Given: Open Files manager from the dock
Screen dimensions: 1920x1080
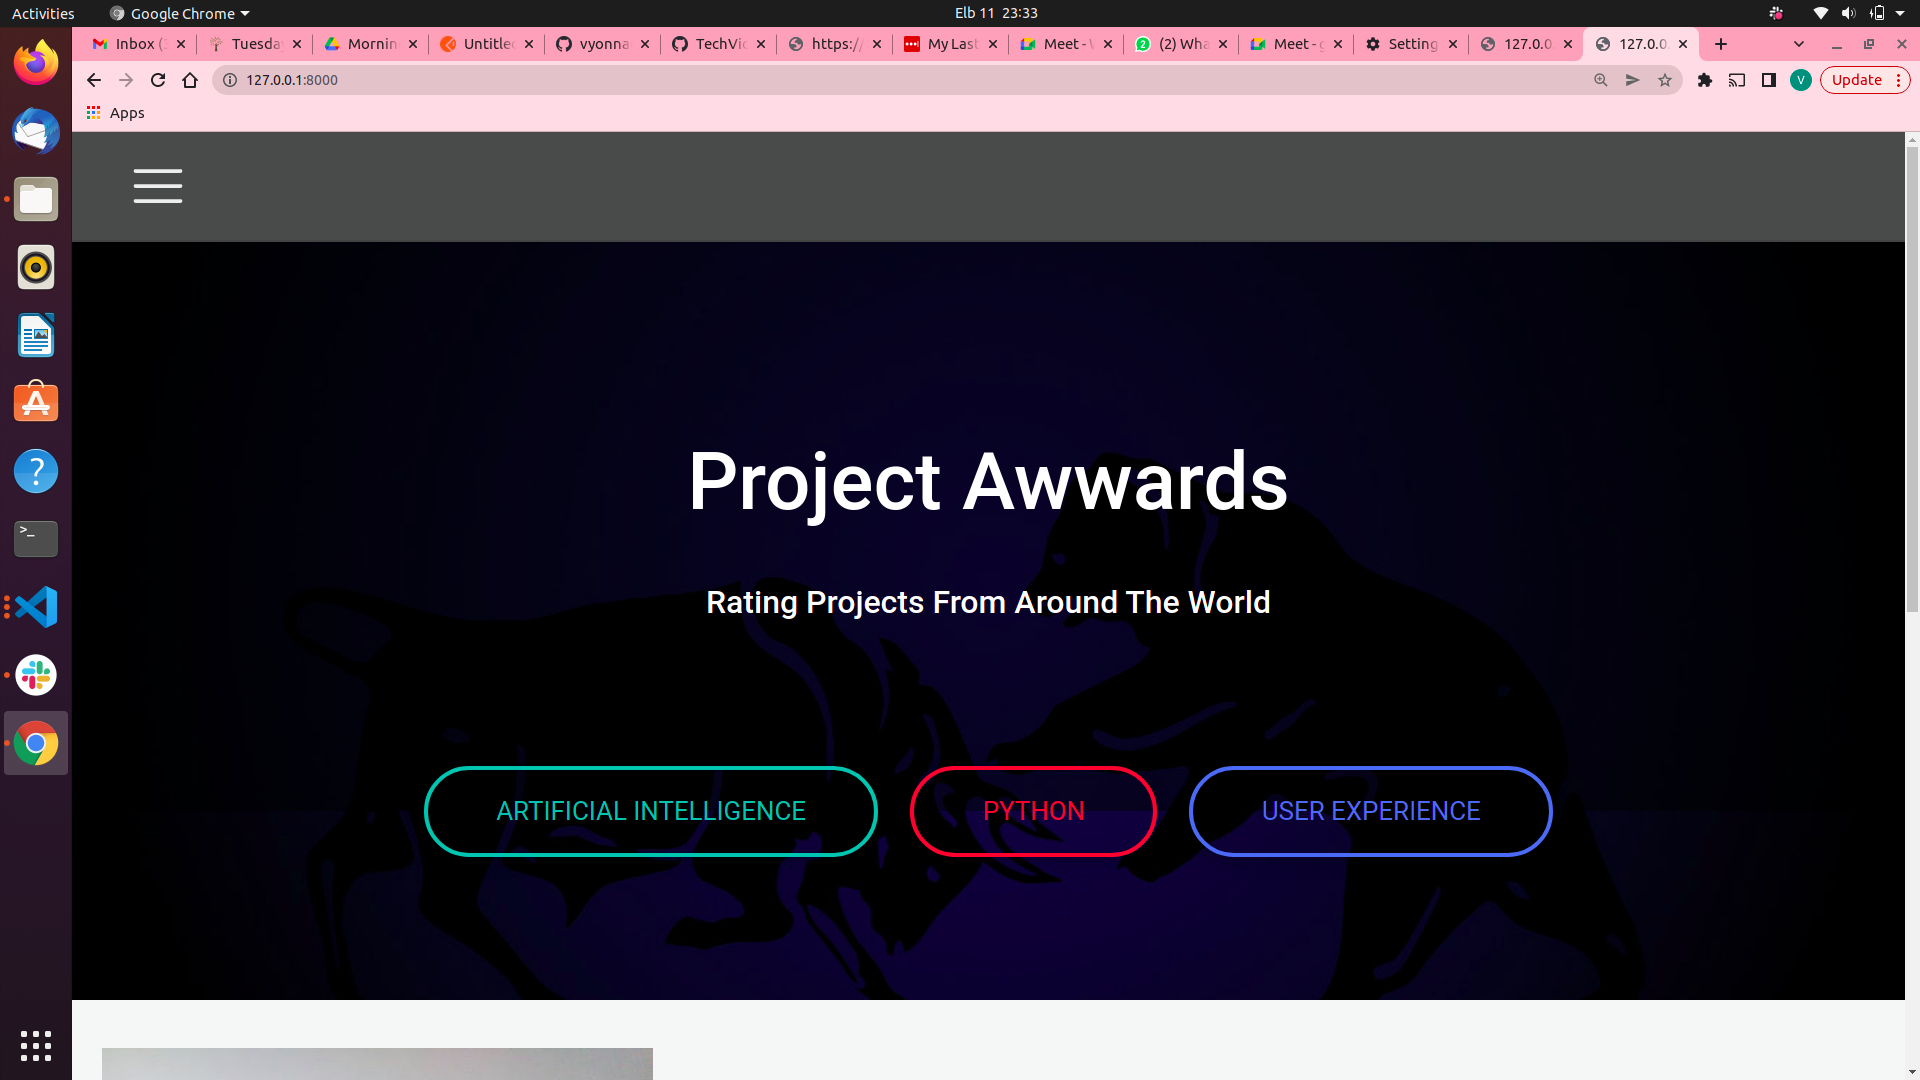Looking at the screenshot, I should pos(36,199).
